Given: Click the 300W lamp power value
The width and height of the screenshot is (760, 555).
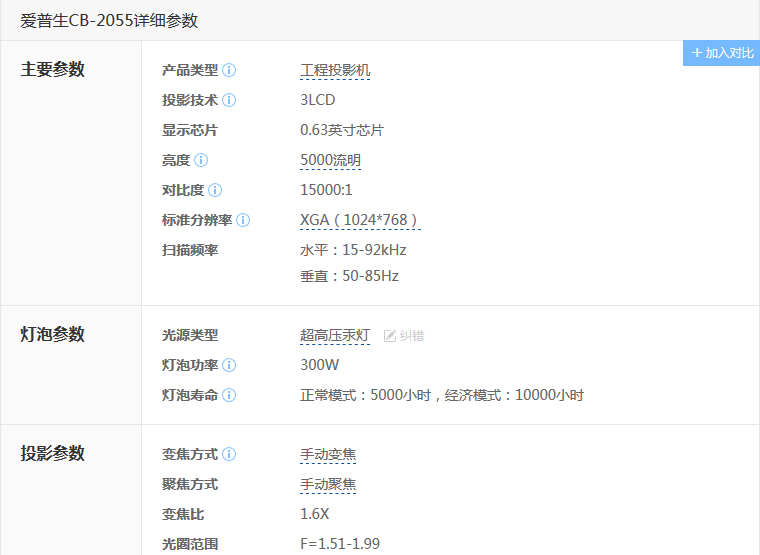Looking at the screenshot, I should 319,365.
